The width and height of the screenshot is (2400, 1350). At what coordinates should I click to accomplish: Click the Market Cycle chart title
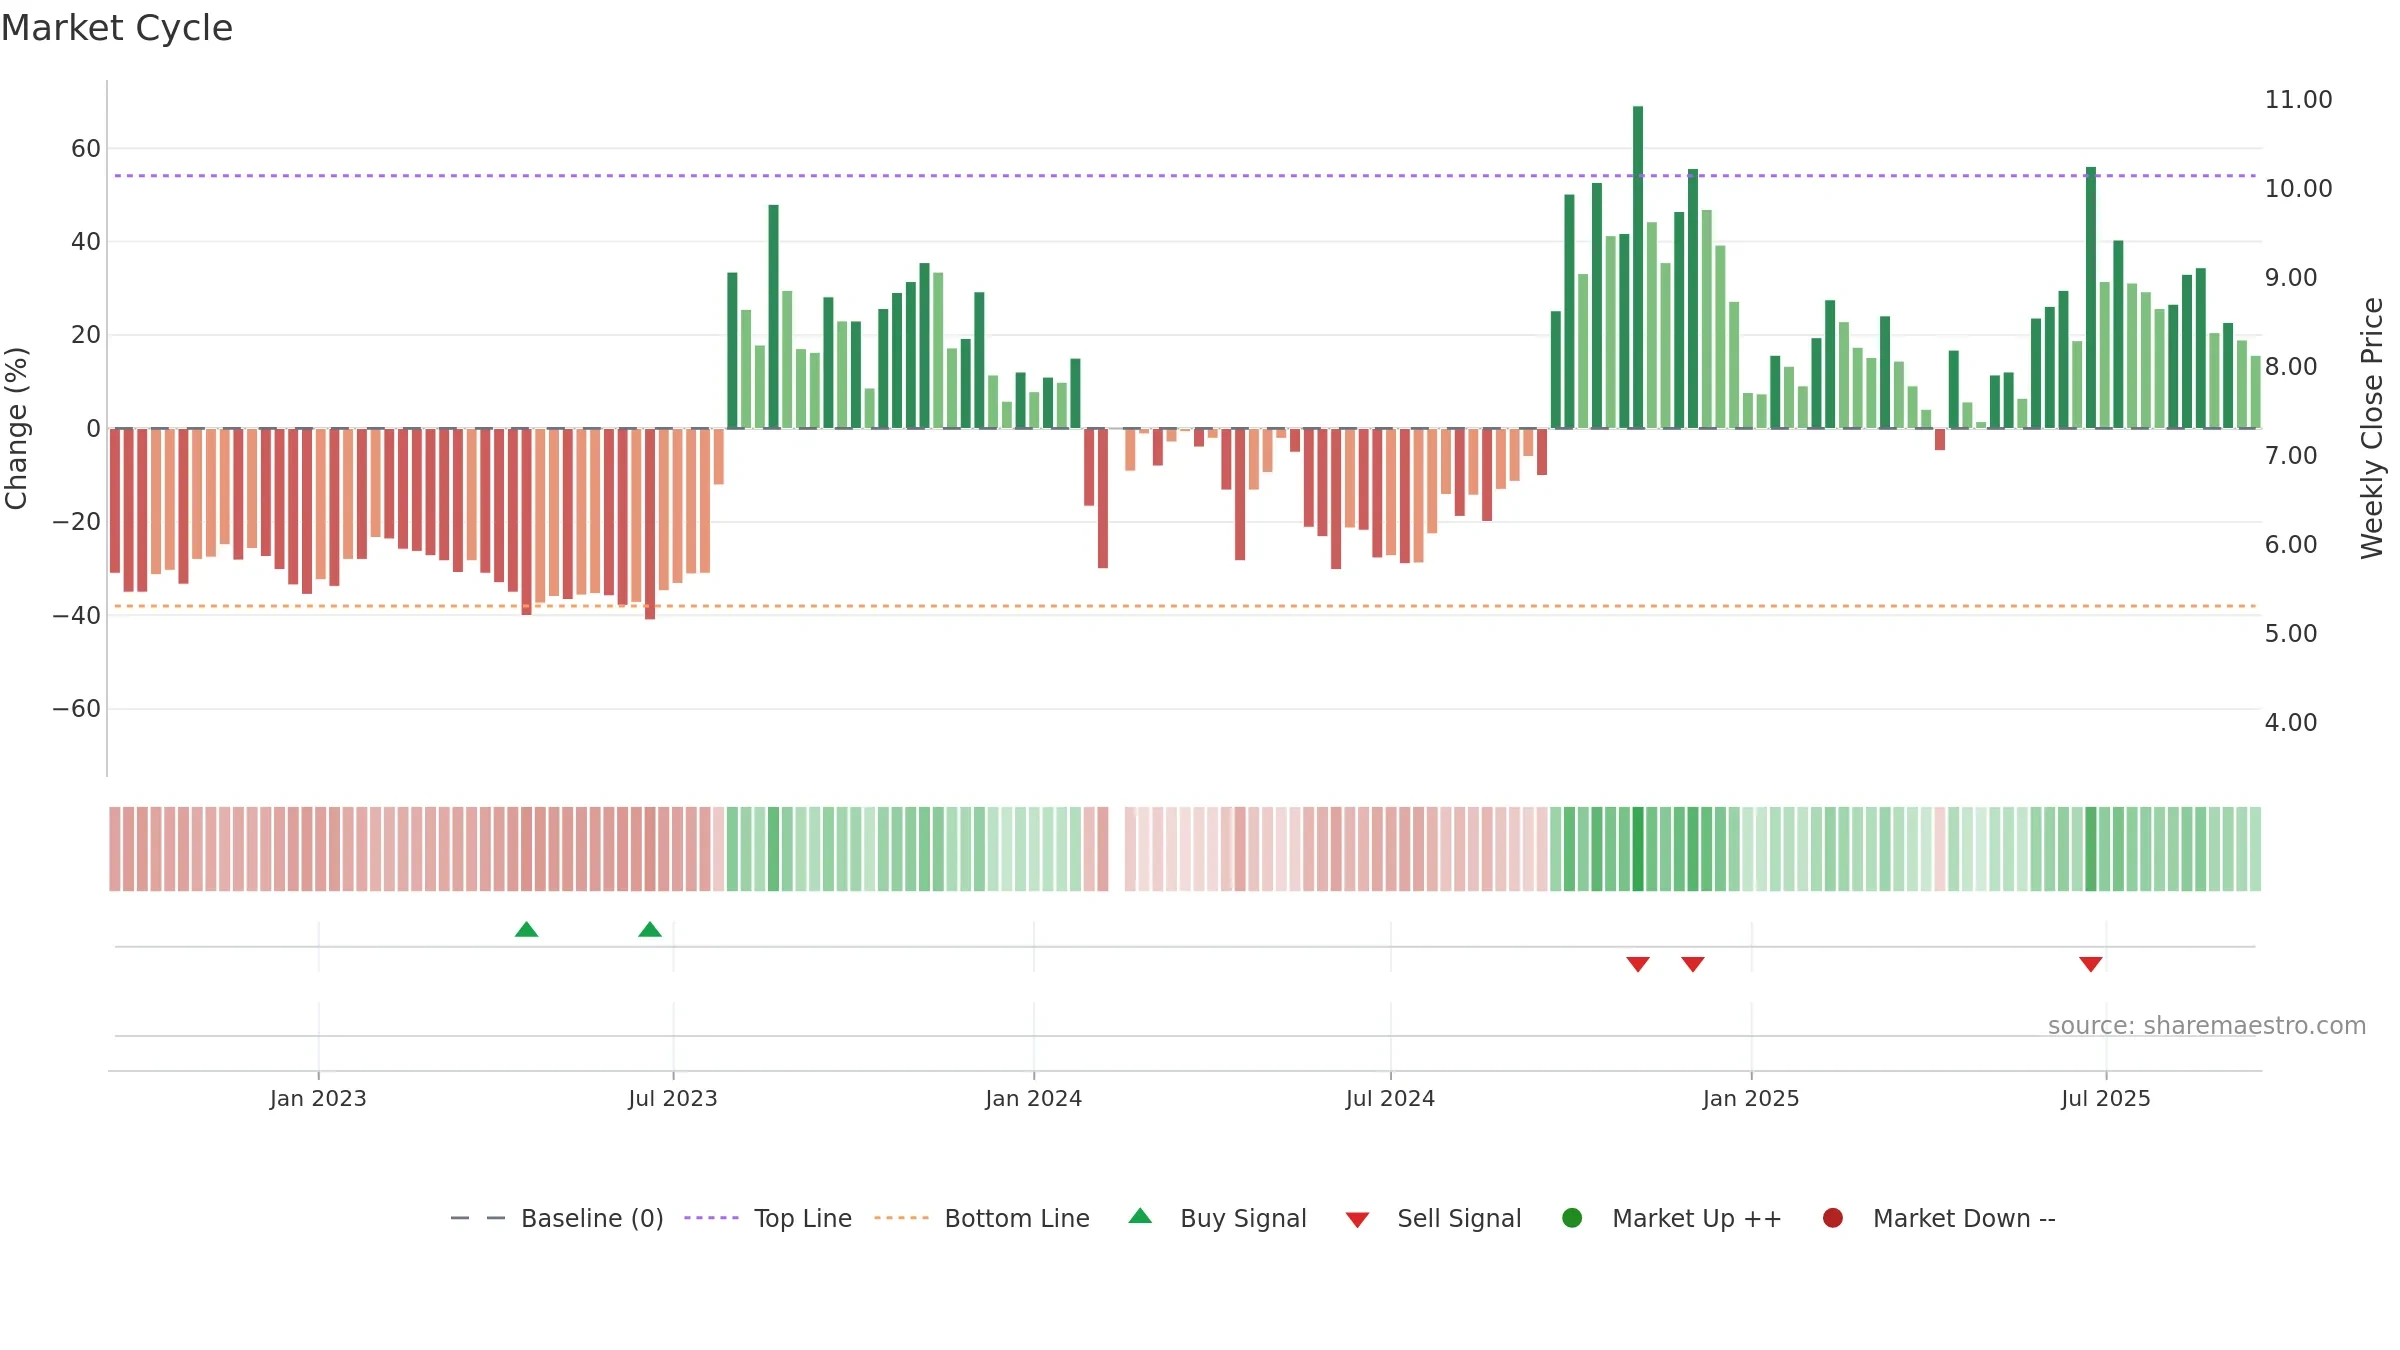(117, 28)
